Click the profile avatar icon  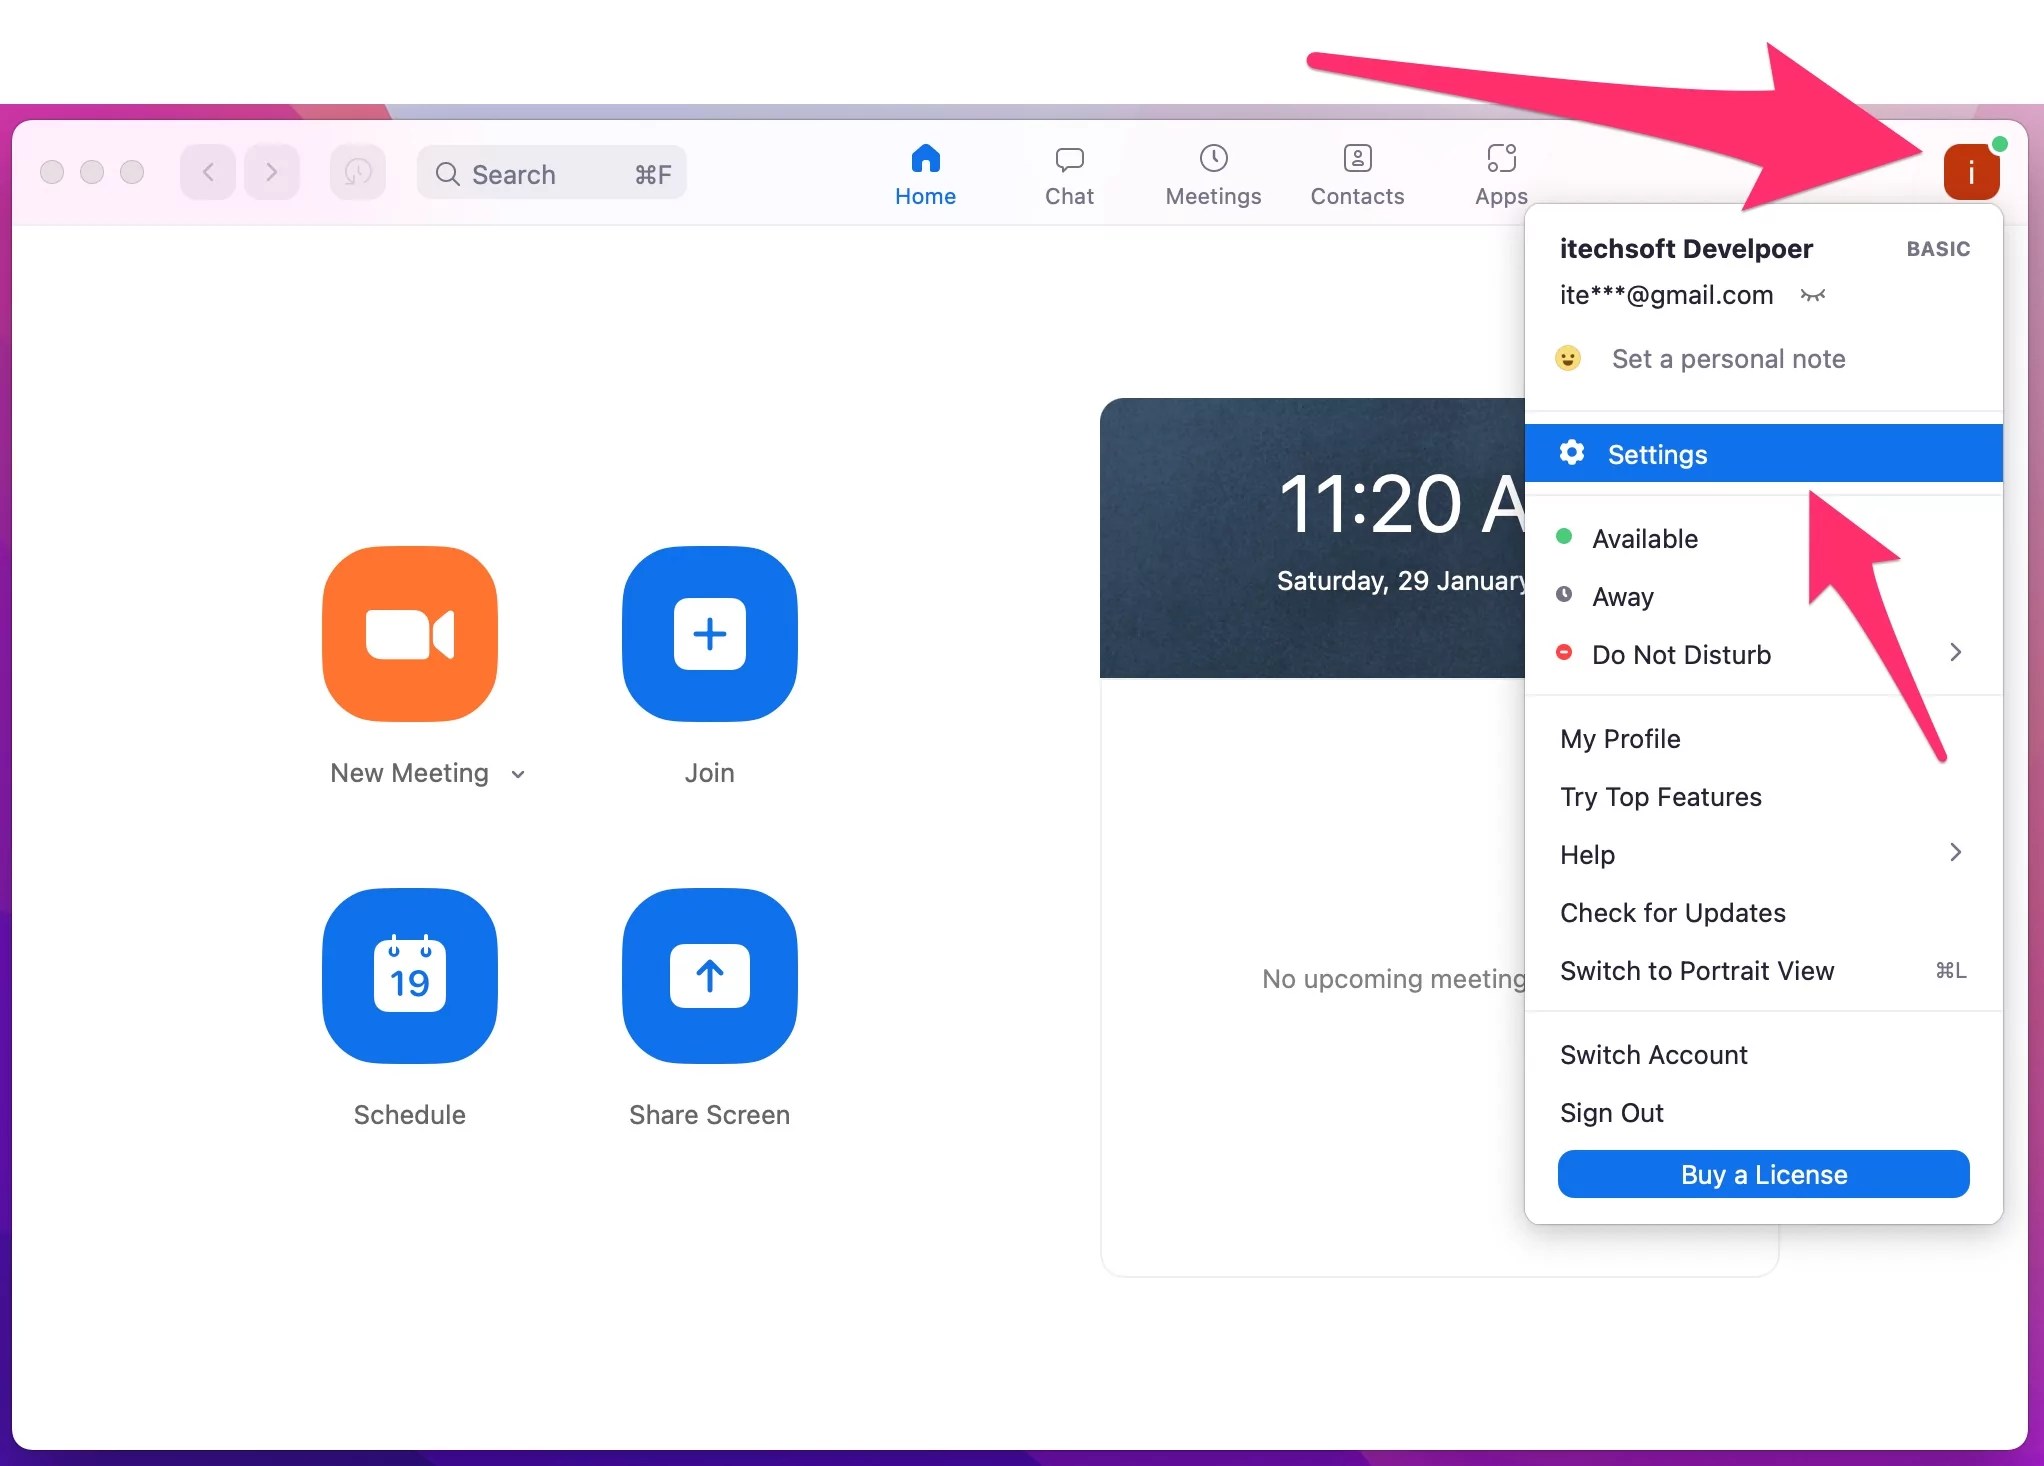(1971, 171)
